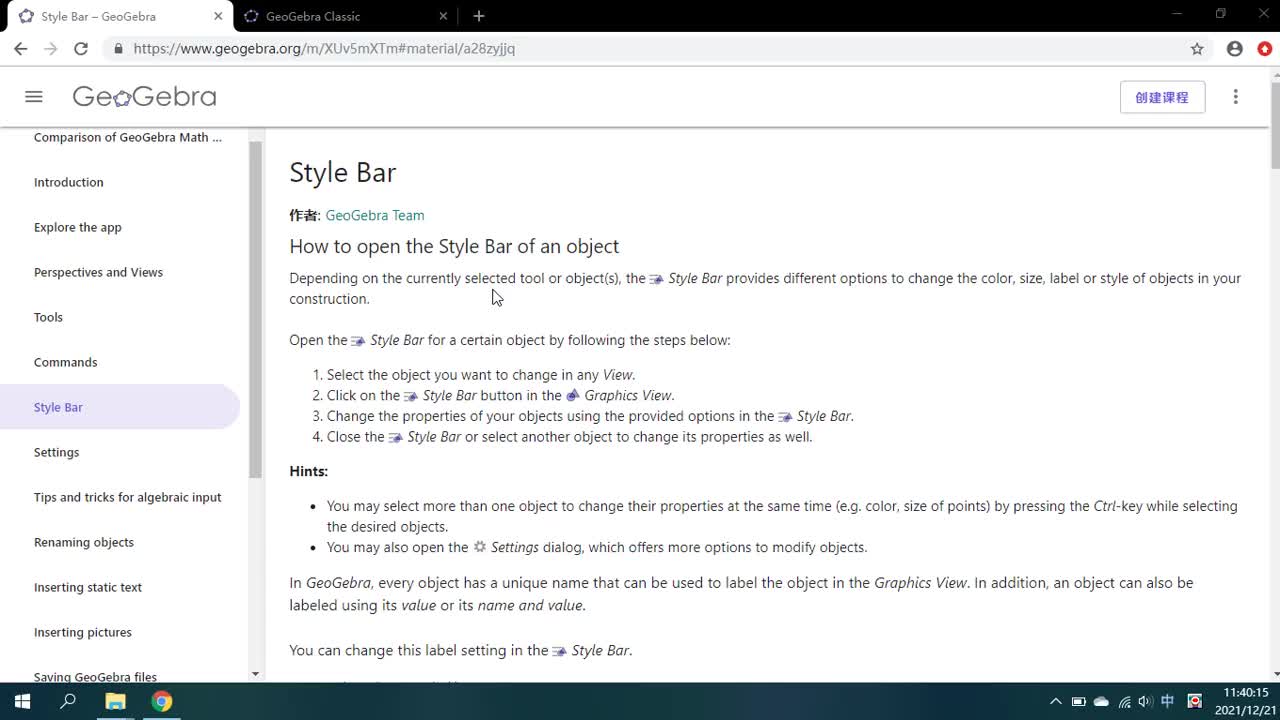Open the taskbar clock and date
Screen dimensions: 1280x720
click(x=1245, y=701)
